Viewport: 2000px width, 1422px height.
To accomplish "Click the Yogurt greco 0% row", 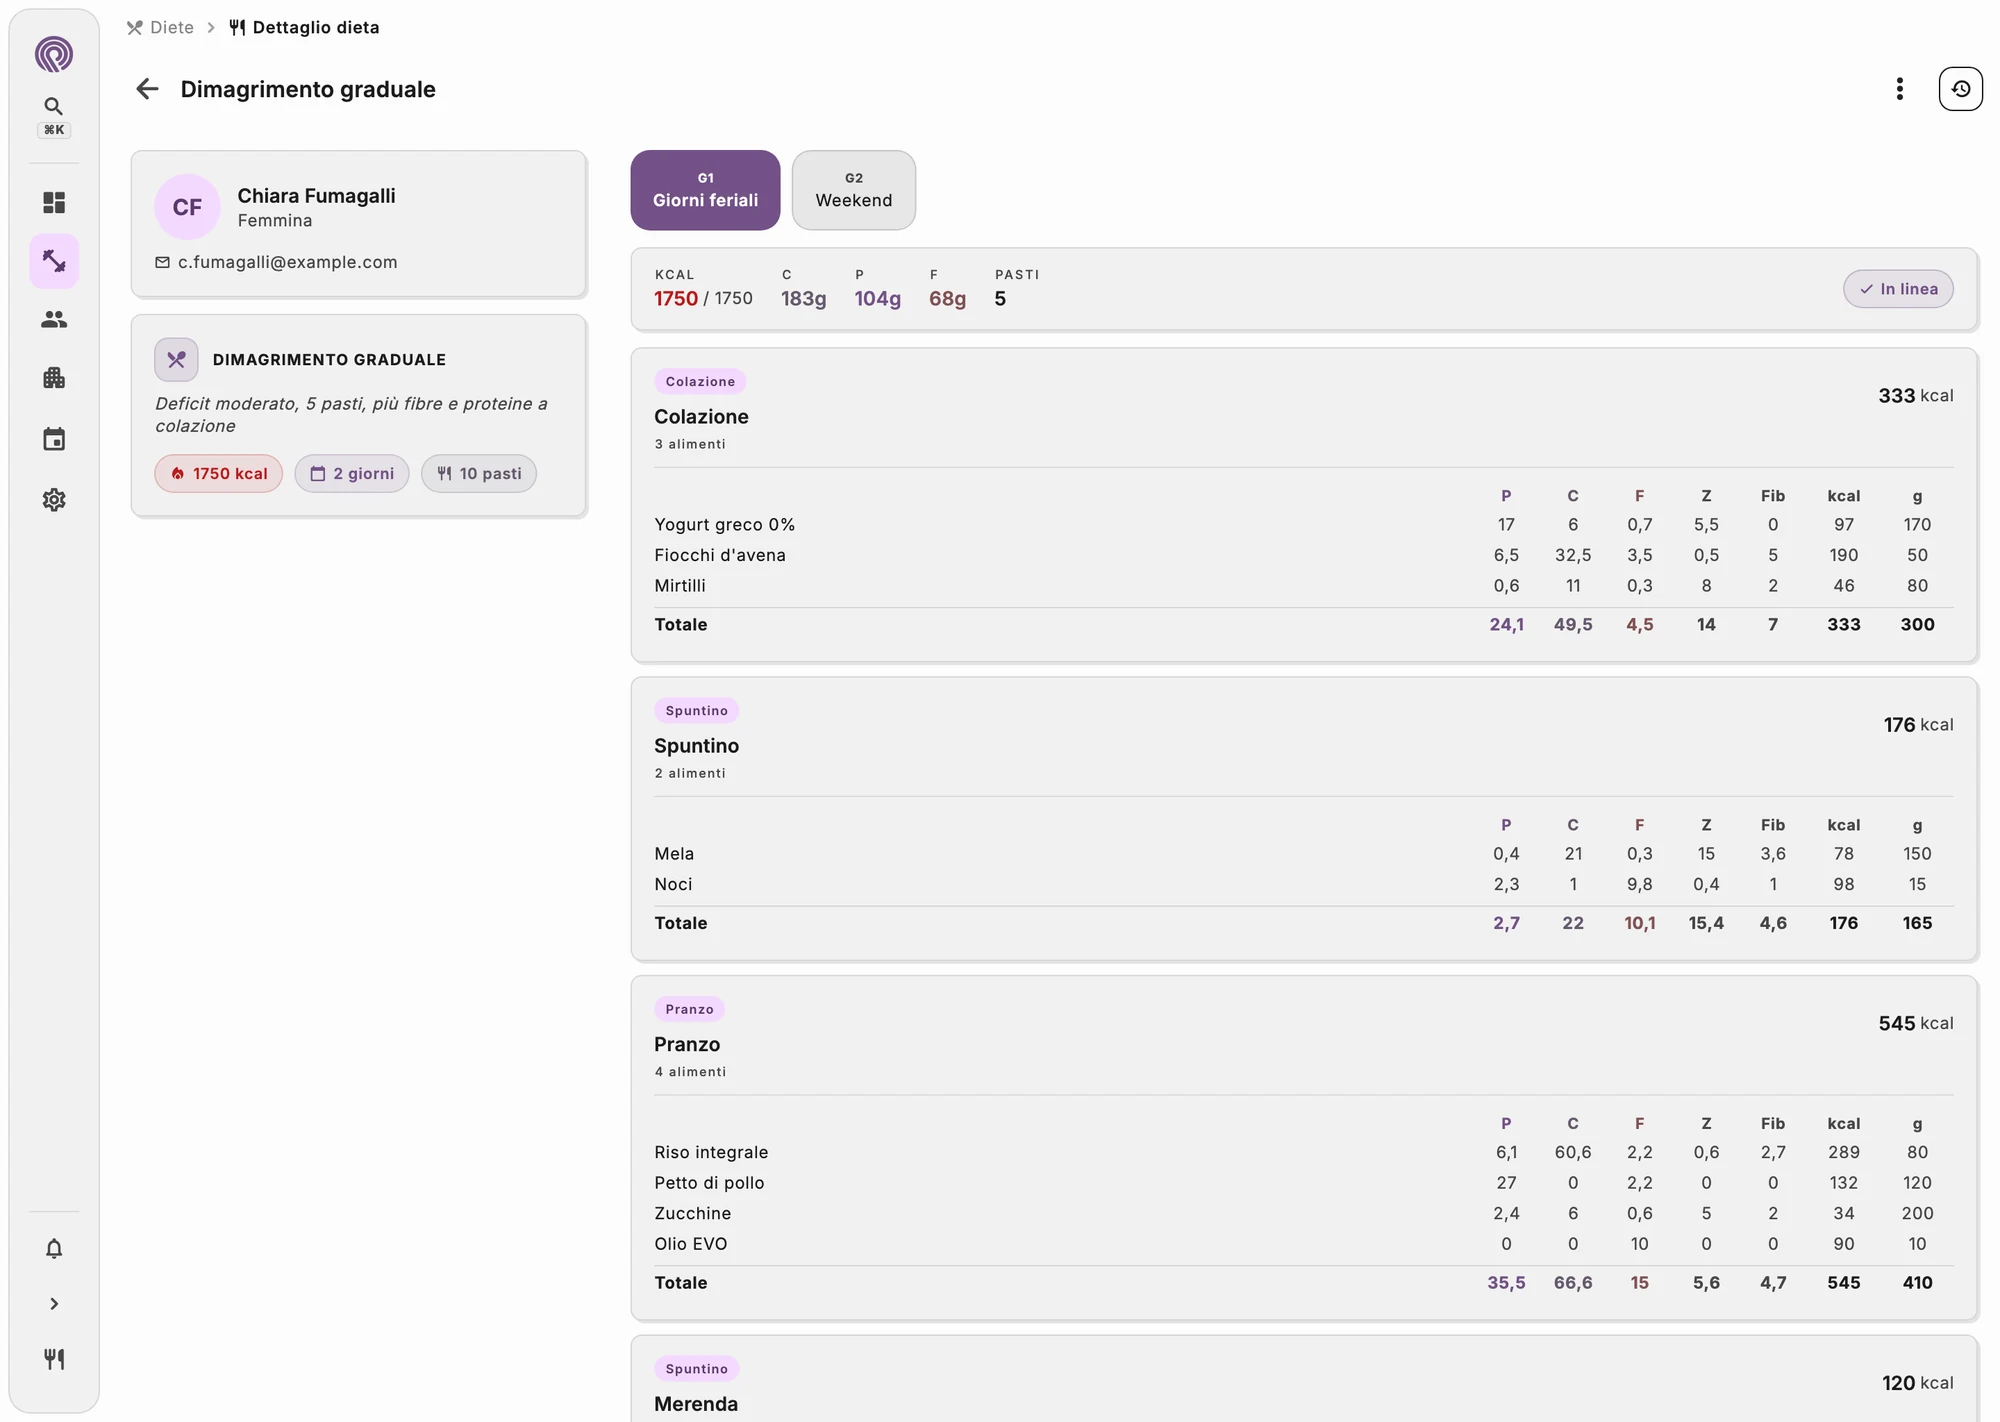I will pos(1303,524).
